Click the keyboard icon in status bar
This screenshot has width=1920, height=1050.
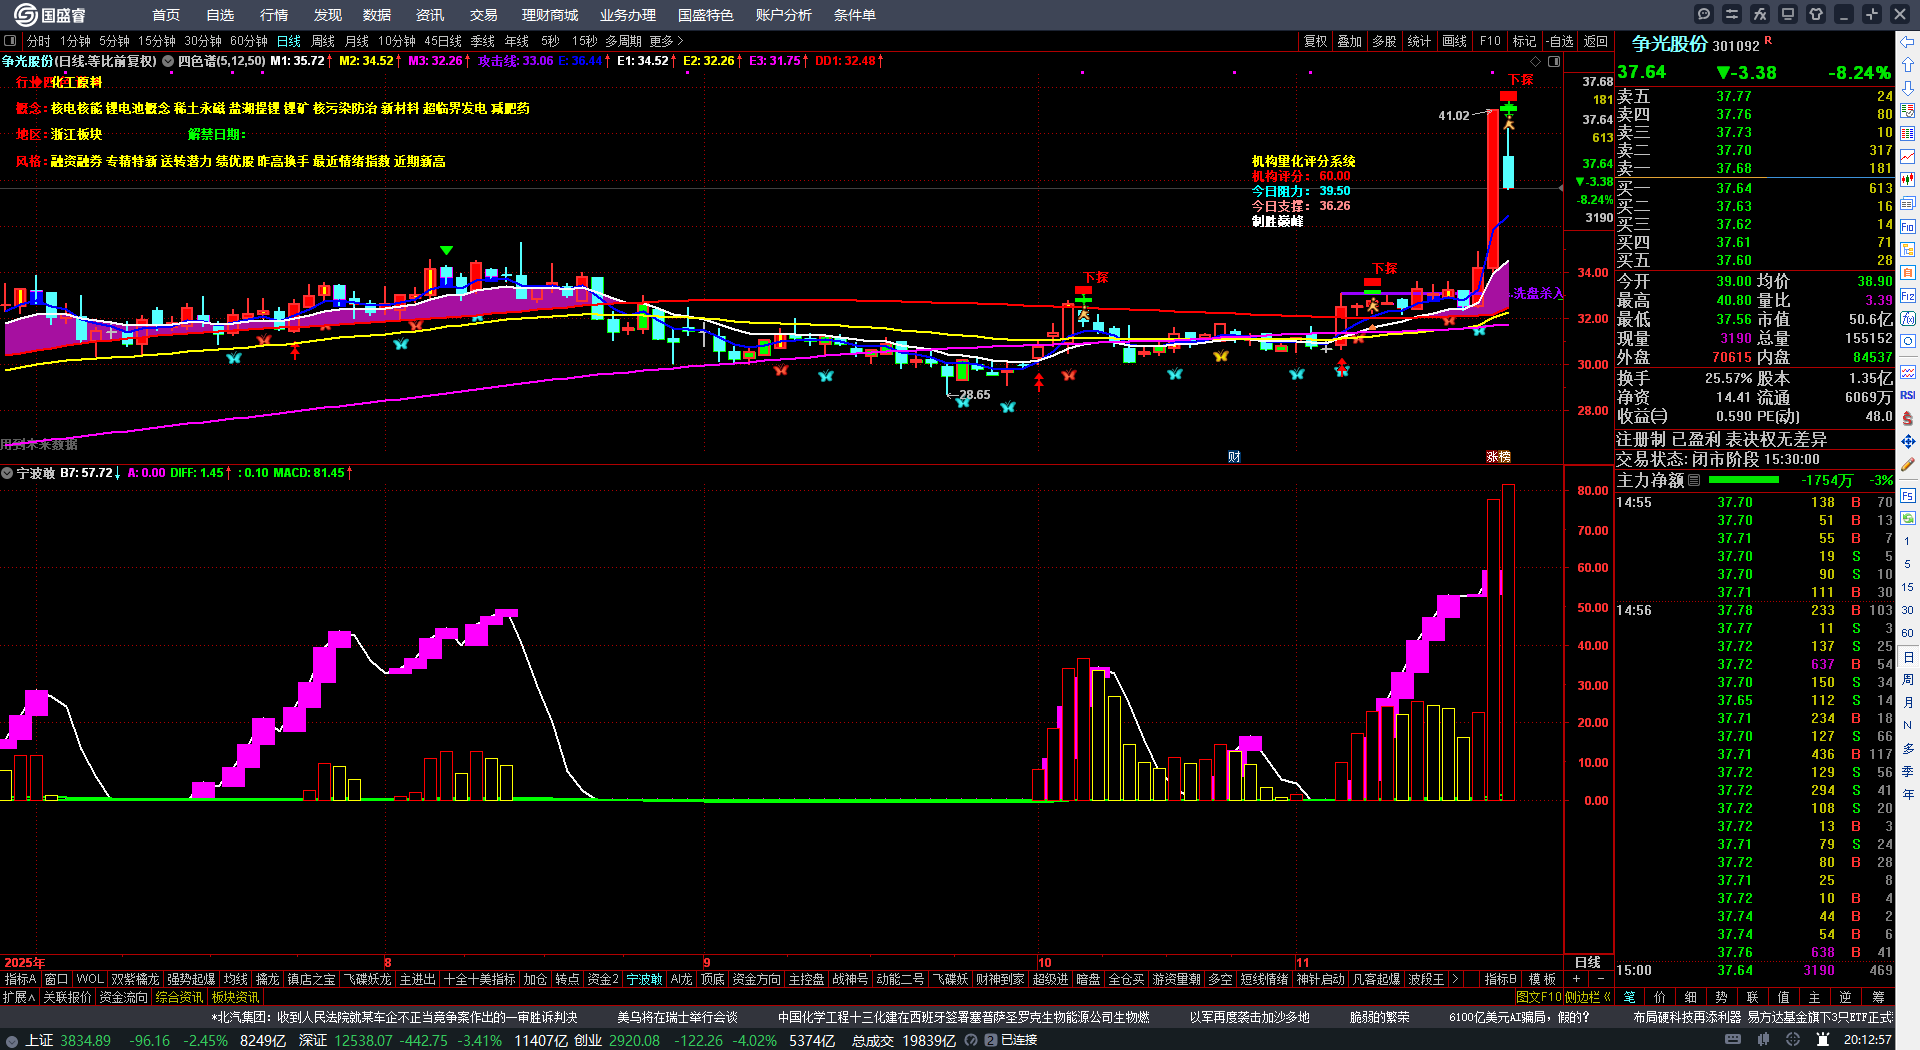coord(1733,1040)
